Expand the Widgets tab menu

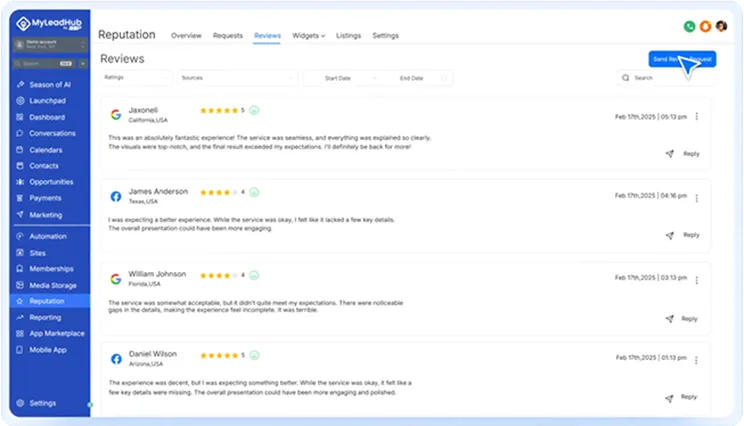[x=308, y=36]
